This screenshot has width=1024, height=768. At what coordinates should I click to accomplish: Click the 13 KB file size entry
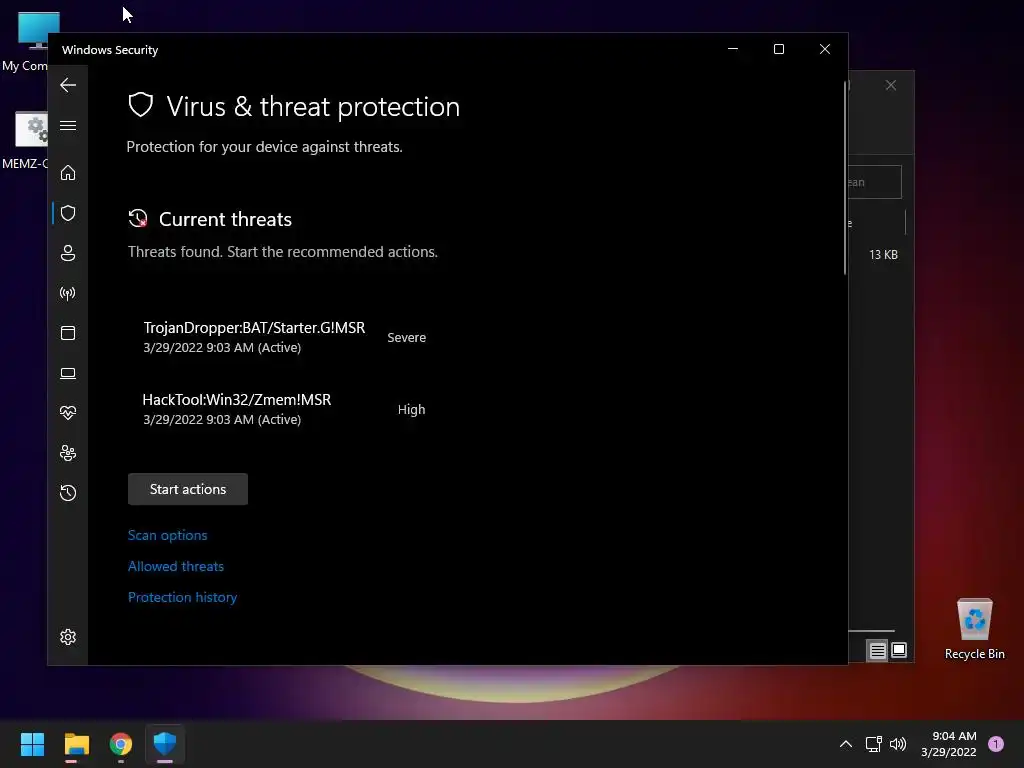click(x=883, y=255)
